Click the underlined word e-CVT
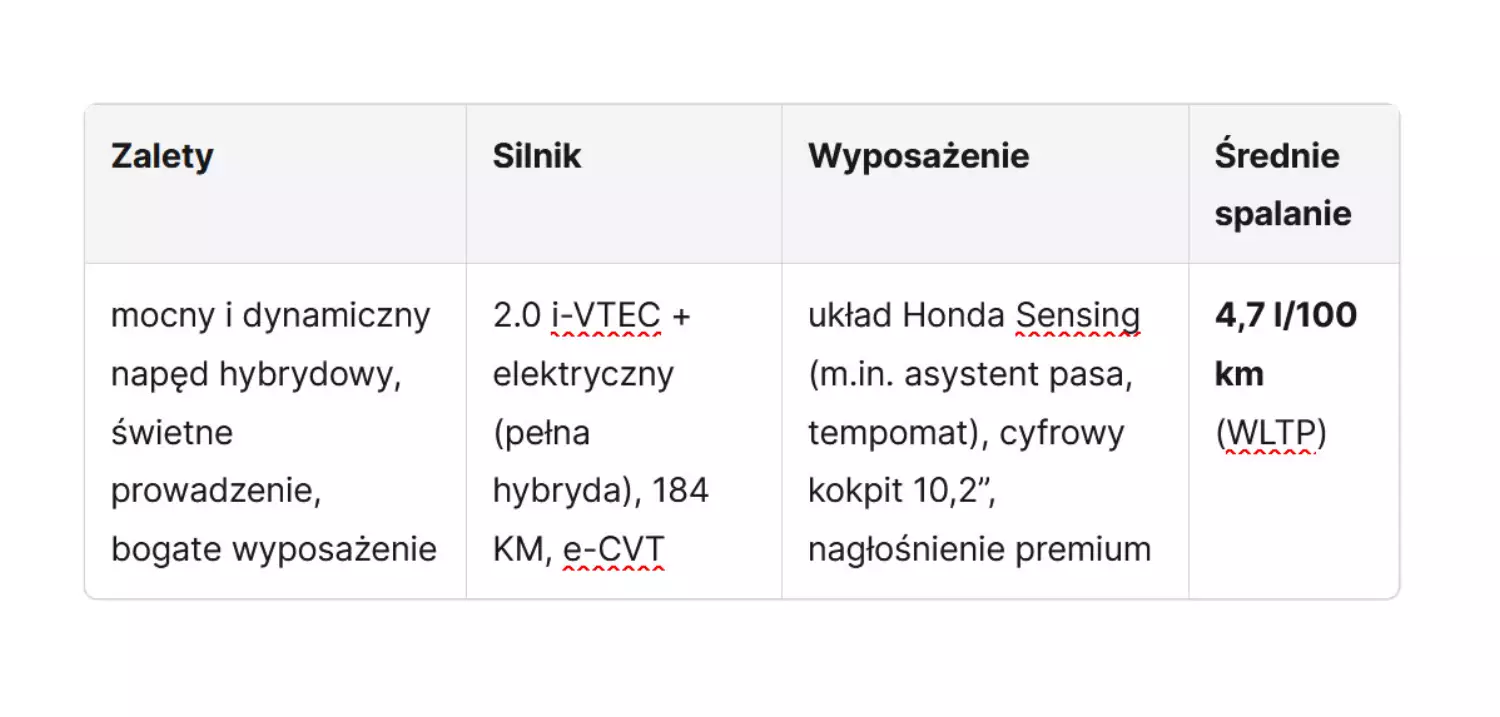 [613, 549]
